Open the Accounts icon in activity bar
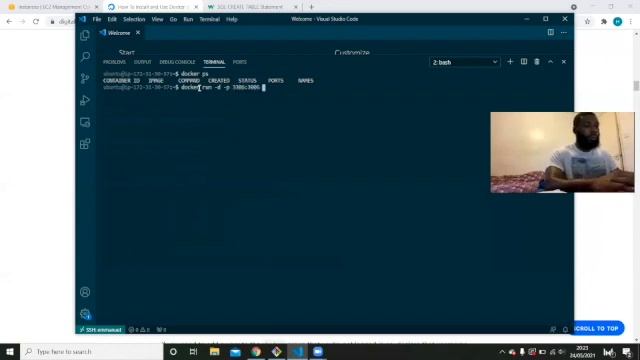The height and width of the screenshot is (360, 640). click(x=85, y=292)
